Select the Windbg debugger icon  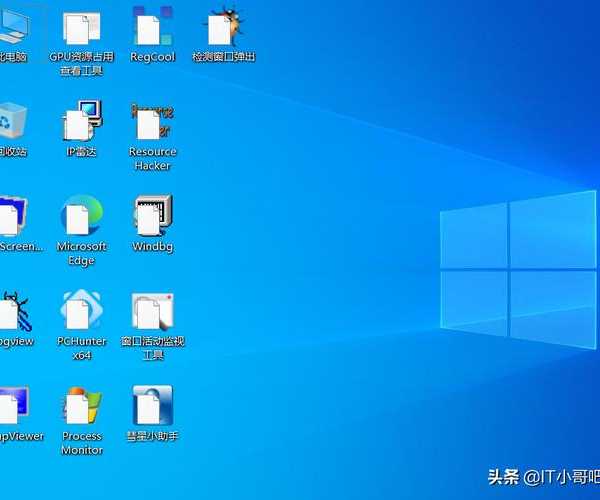(152, 217)
